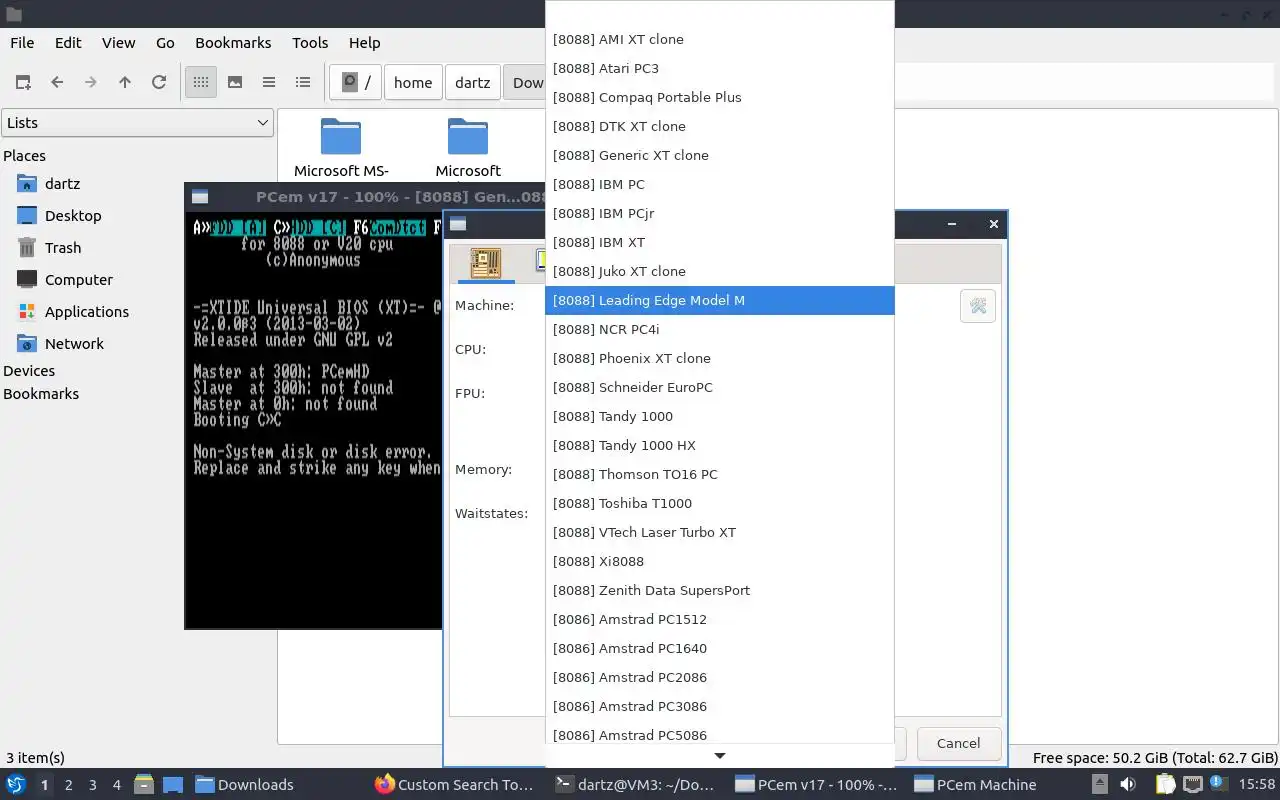This screenshot has width=1280, height=800.
Task: Select [8088] Xi8088 entry
Action: tap(720, 562)
